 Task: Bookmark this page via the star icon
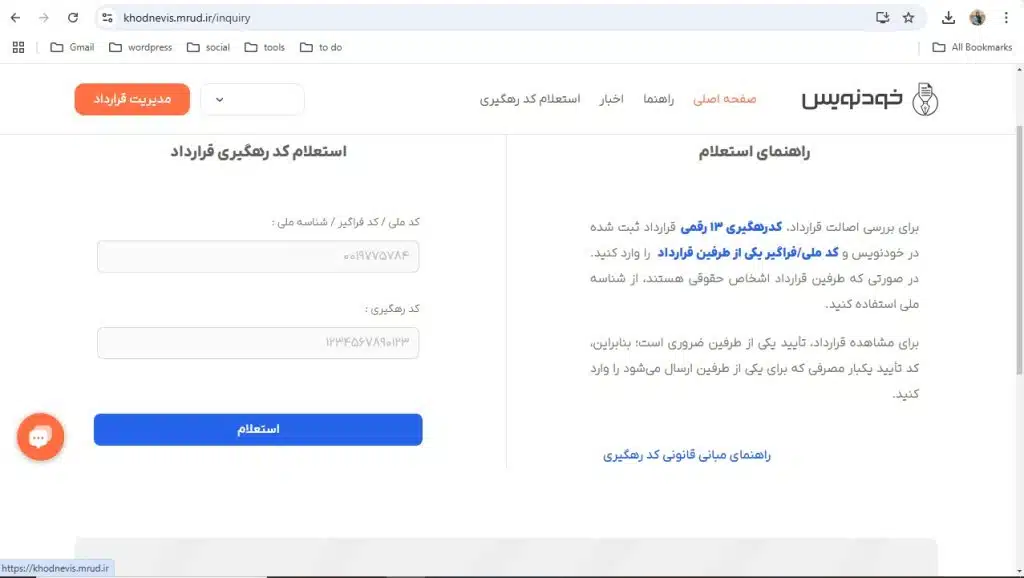click(x=908, y=17)
